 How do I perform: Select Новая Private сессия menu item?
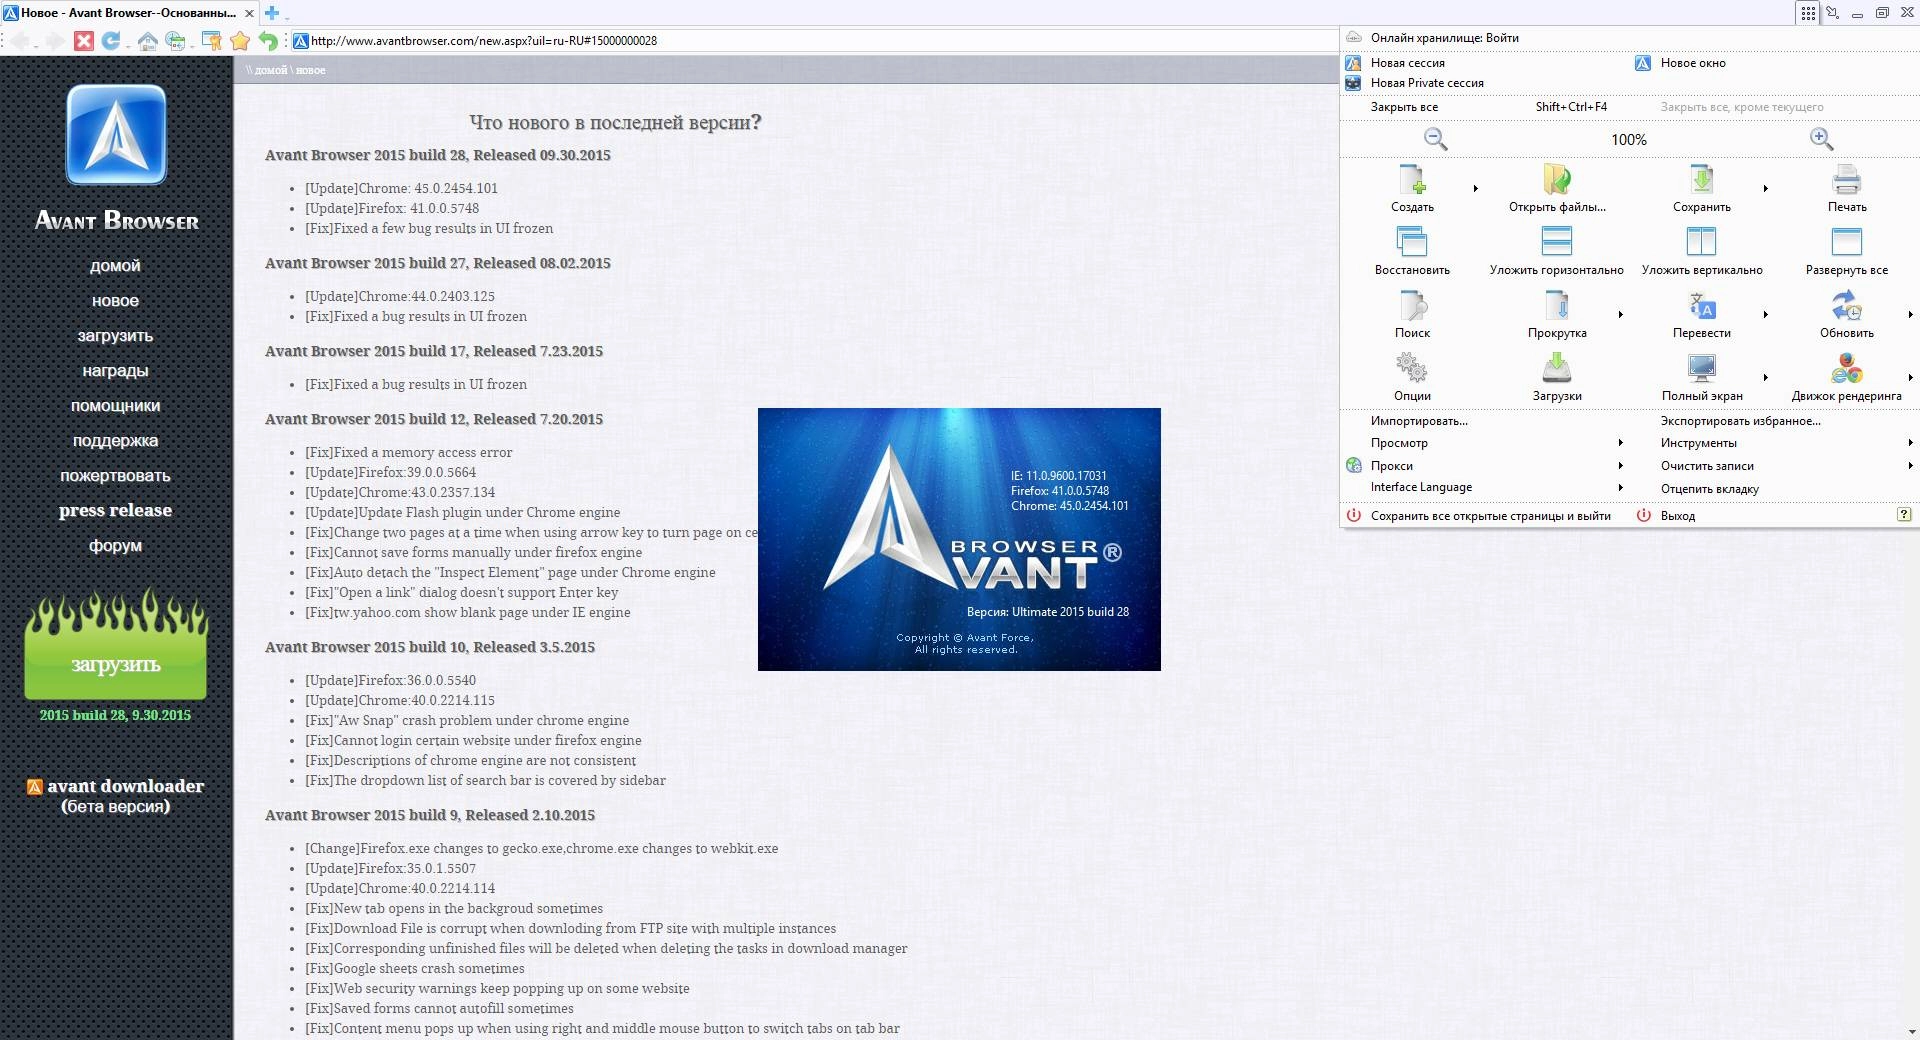click(1427, 83)
